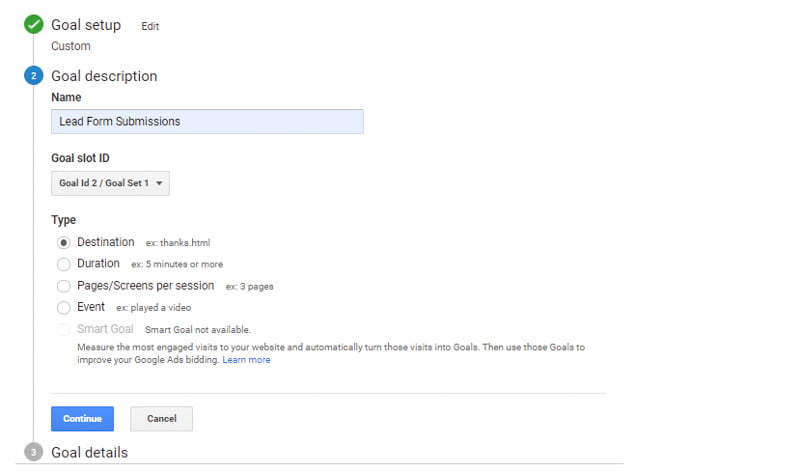Cancel the goal creation
Viewport: 800px width, 472px height.
161,418
